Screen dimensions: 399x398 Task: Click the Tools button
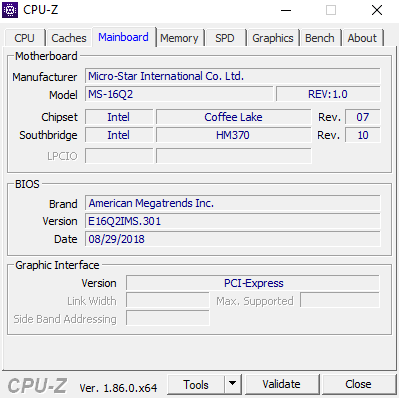tap(196, 384)
